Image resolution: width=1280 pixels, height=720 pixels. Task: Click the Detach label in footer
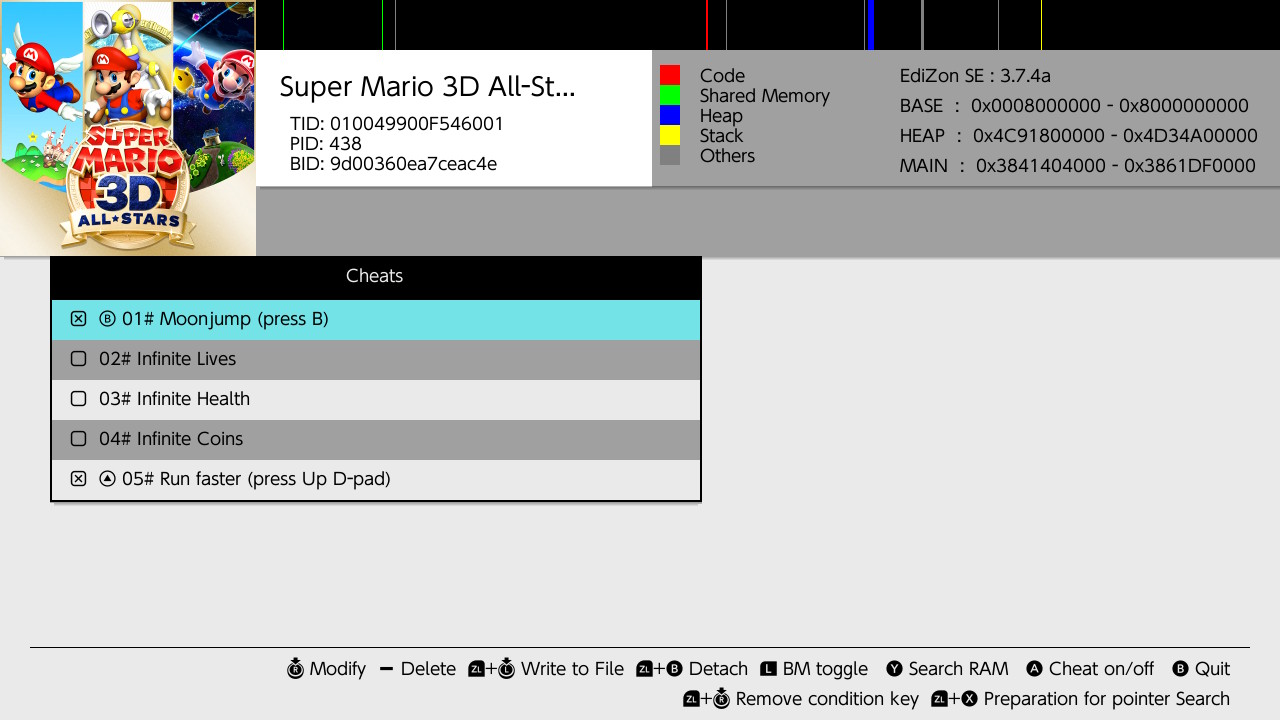point(718,669)
